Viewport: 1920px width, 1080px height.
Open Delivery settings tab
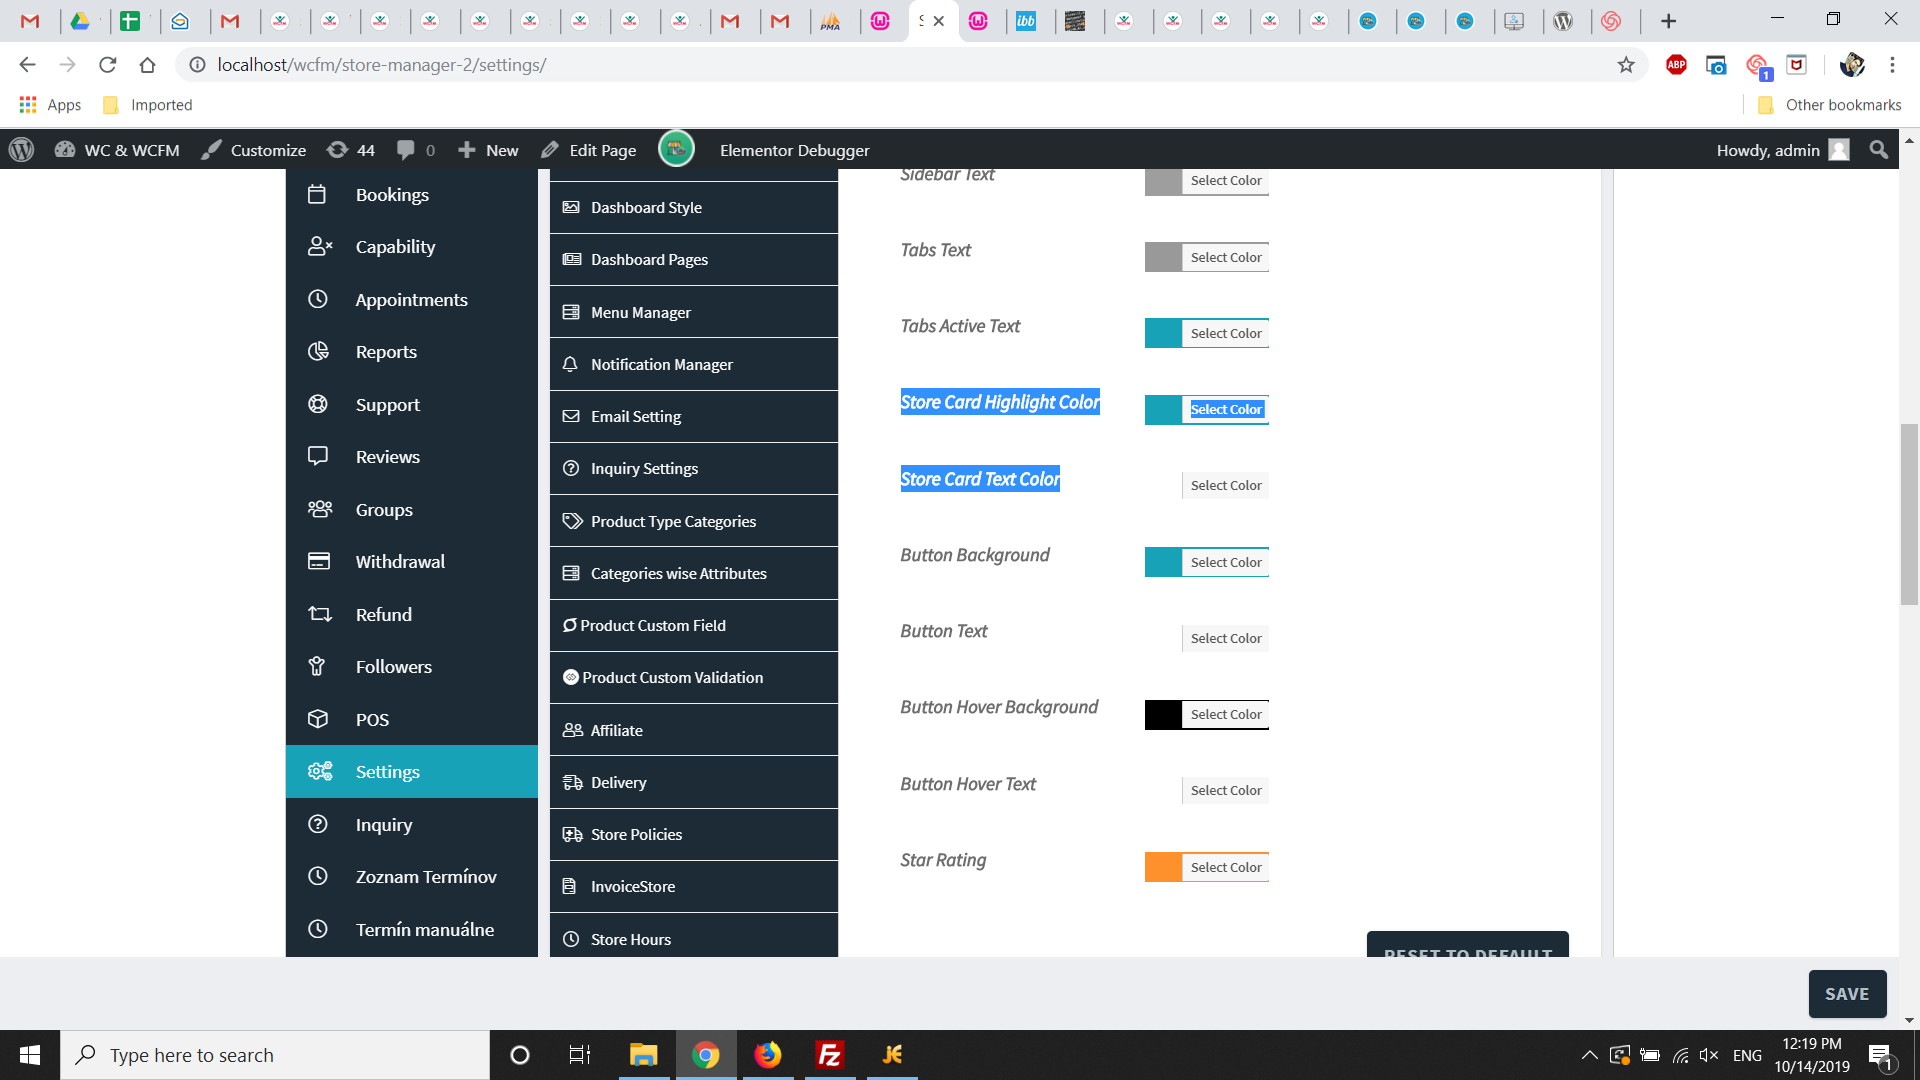tap(694, 782)
